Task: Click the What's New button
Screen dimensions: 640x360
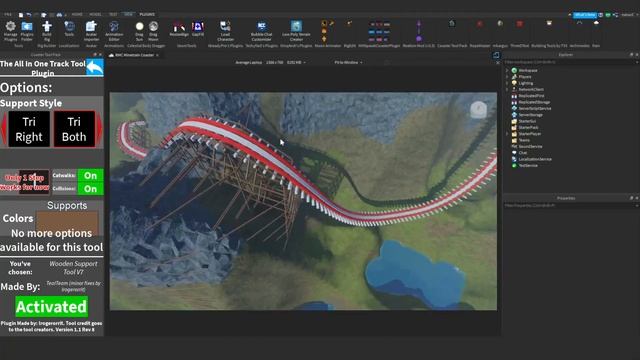Action: (584, 15)
